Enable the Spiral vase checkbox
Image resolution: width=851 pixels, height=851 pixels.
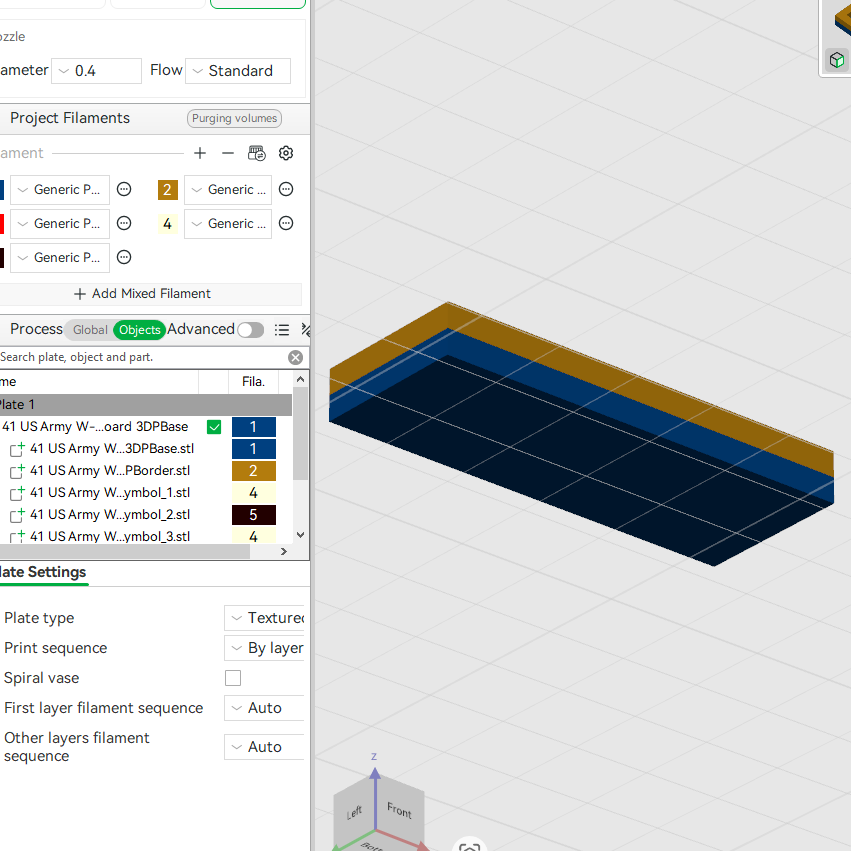[233, 678]
